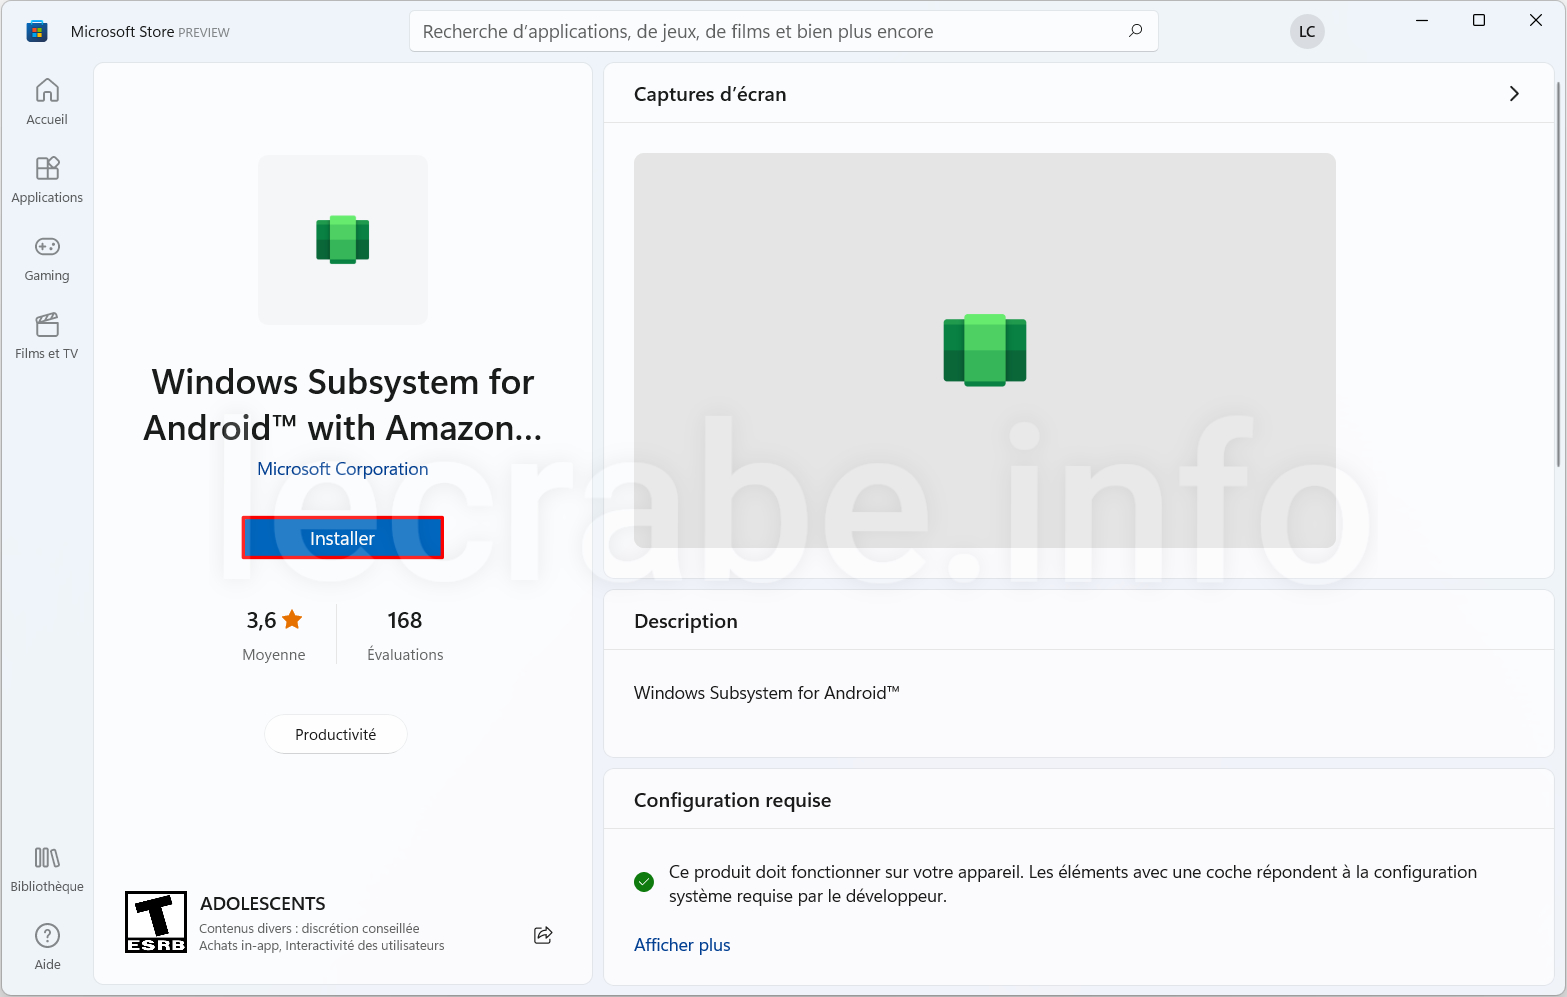Image resolution: width=1567 pixels, height=997 pixels.
Task: Click the orange star rating icon
Action: click(292, 620)
